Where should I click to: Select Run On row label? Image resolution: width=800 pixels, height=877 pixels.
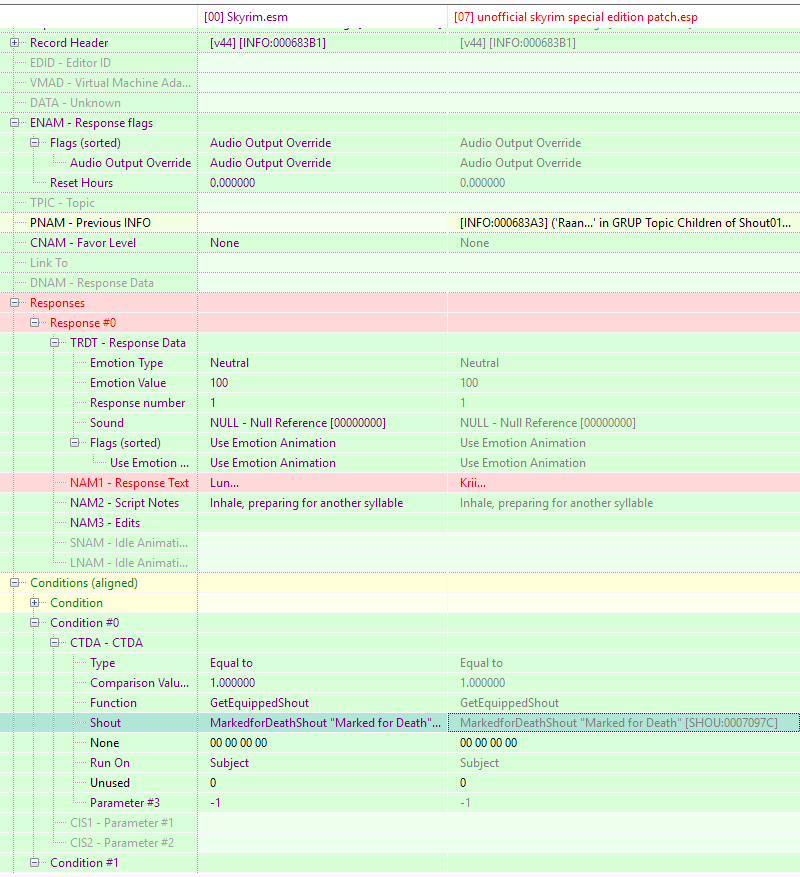[x=110, y=763]
